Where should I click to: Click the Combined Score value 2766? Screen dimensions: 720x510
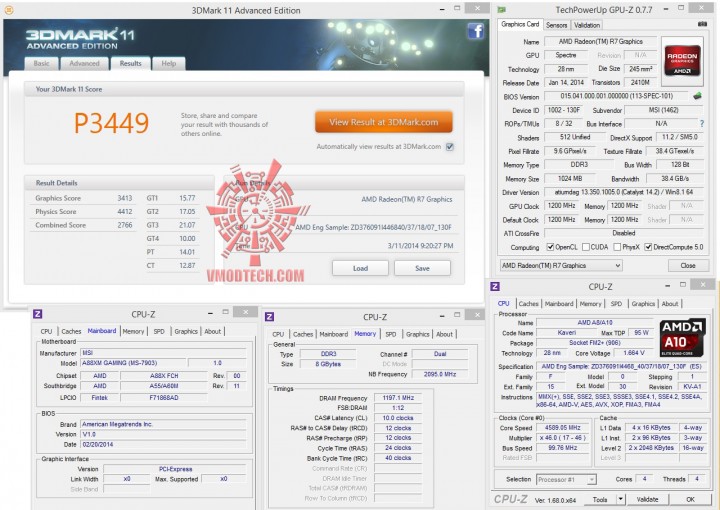point(124,225)
